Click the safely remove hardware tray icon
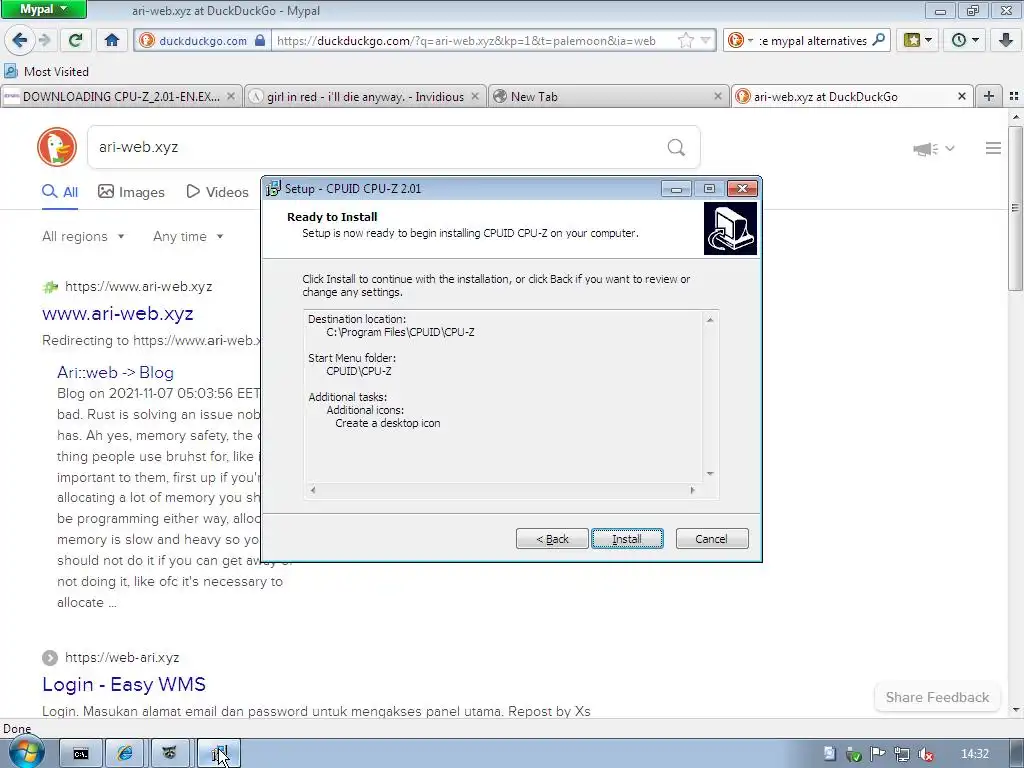1024x768 pixels. coord(853,754)
